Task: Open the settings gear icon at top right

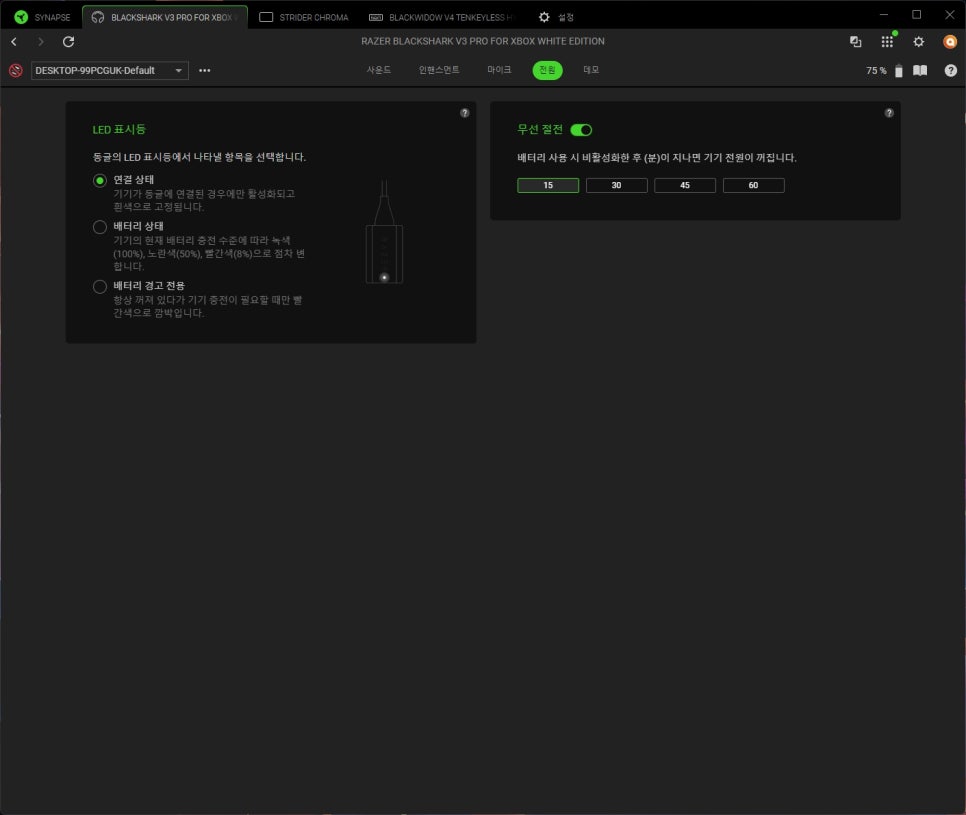Action: tap(918, 42)
